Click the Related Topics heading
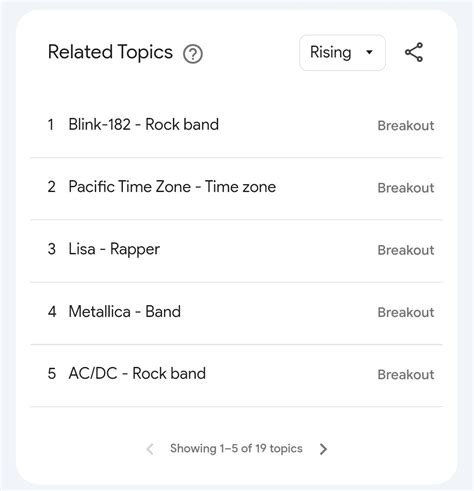 tap(110, 52)
